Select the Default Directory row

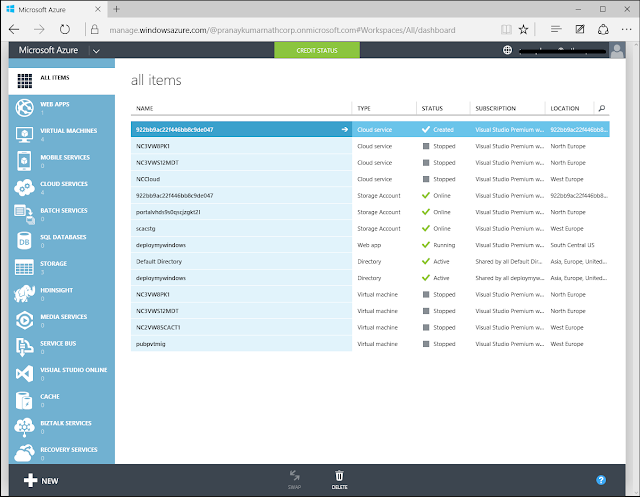(370, 262)
